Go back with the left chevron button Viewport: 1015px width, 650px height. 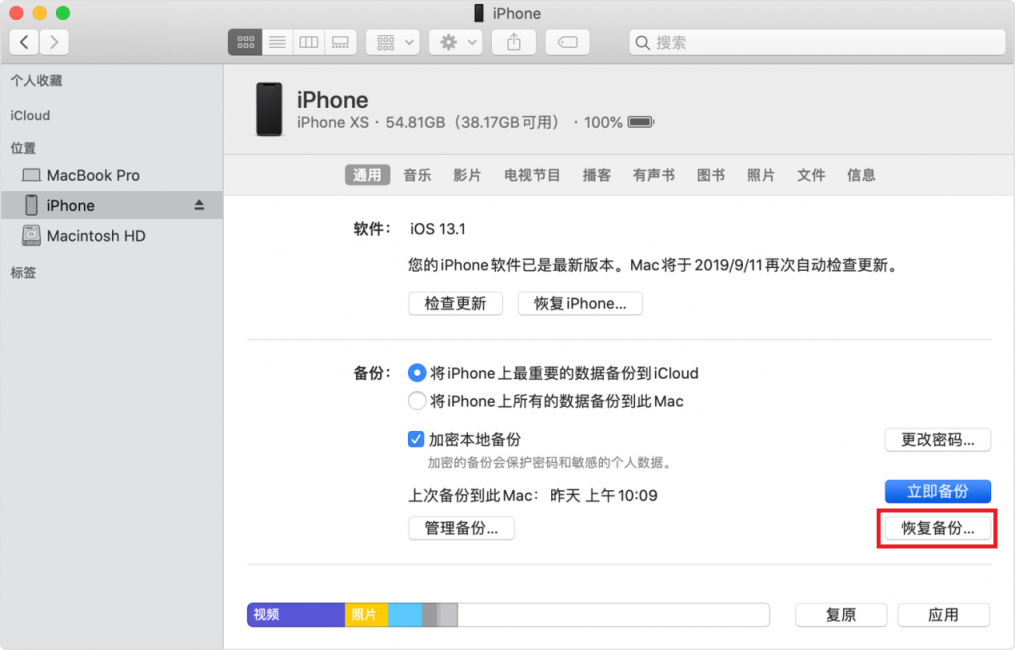[24, 42]
